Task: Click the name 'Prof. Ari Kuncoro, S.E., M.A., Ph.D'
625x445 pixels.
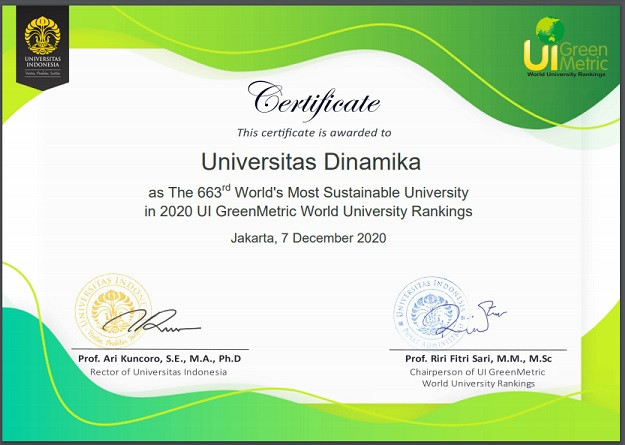Action: (160, 358)
